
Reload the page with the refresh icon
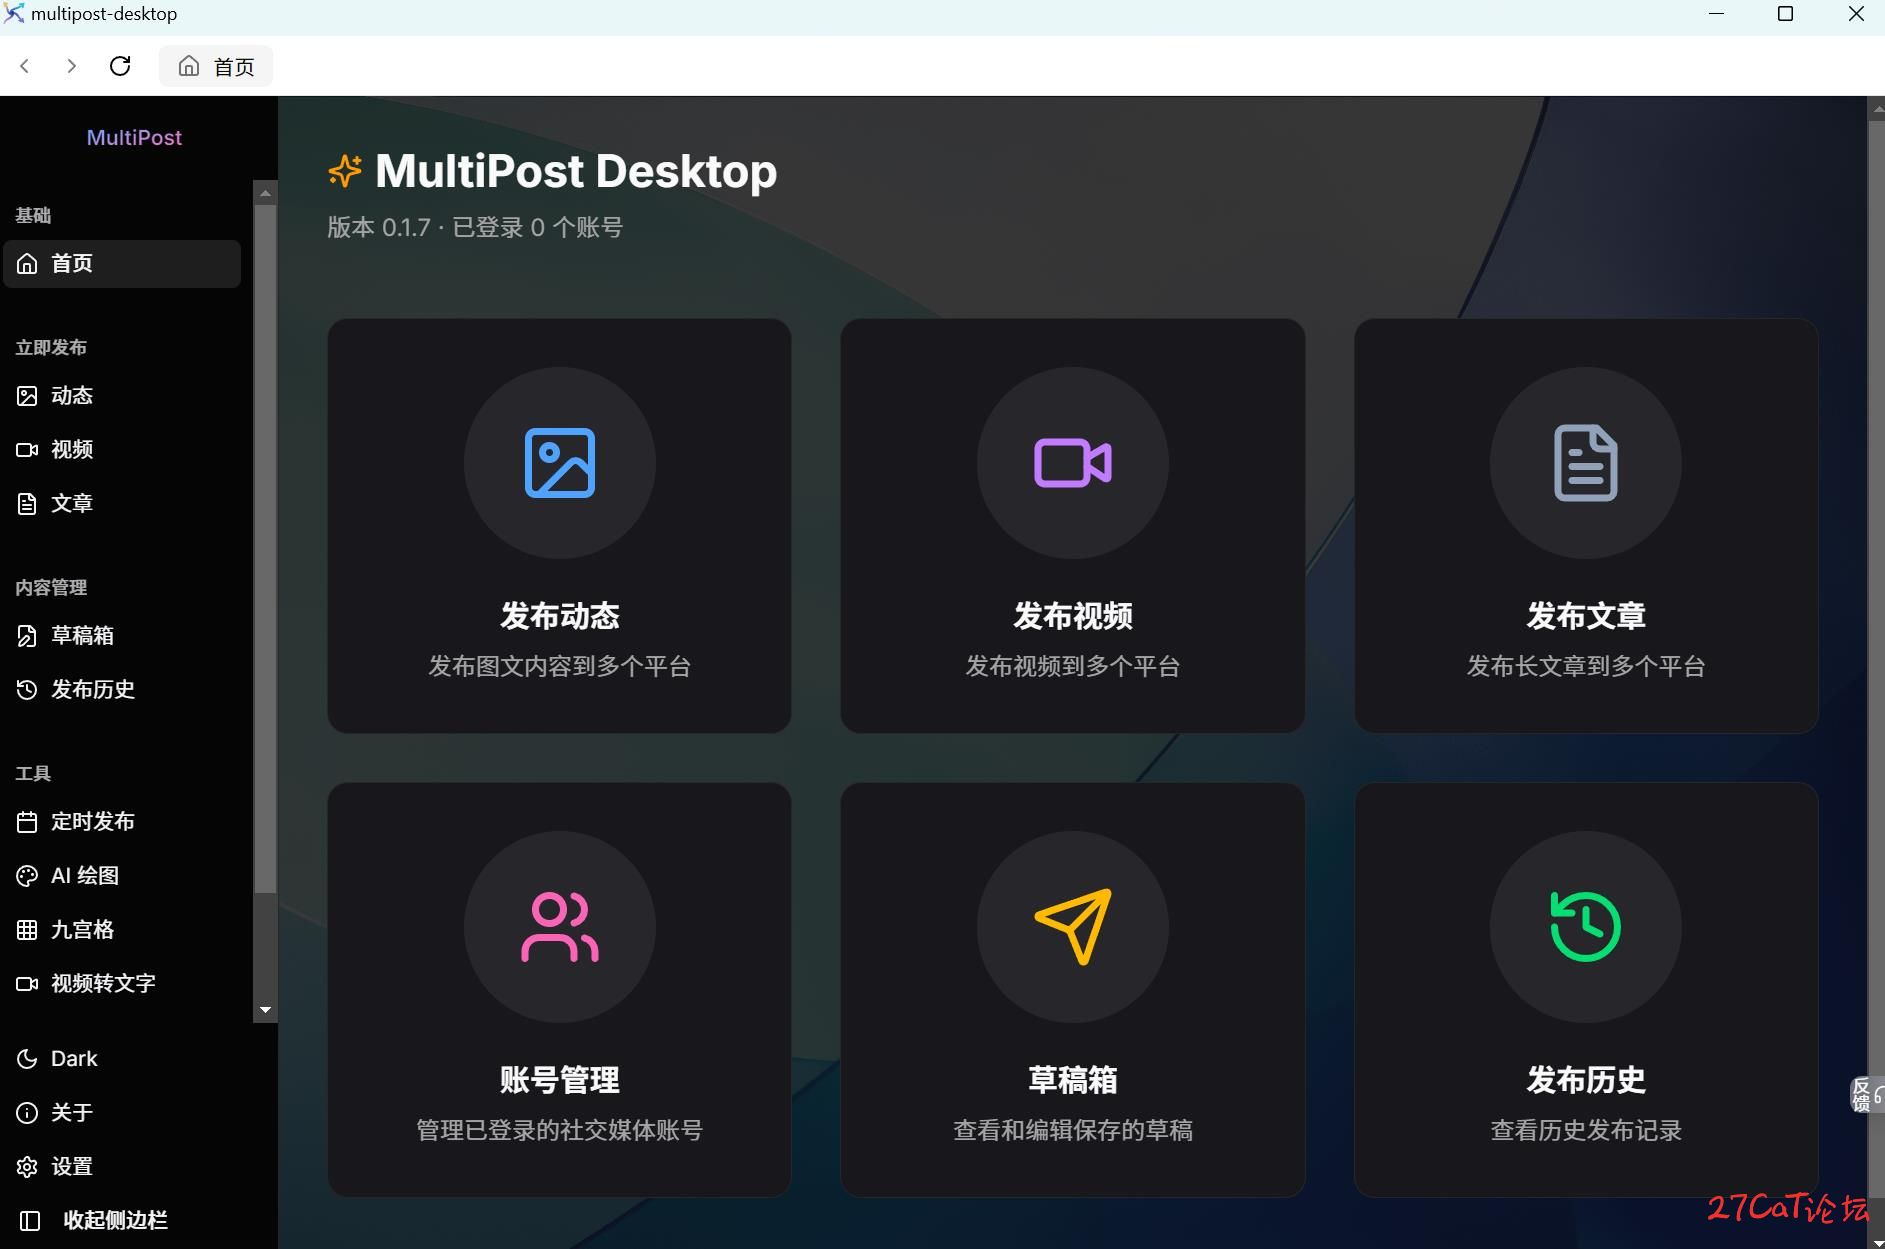pos(120,66)
